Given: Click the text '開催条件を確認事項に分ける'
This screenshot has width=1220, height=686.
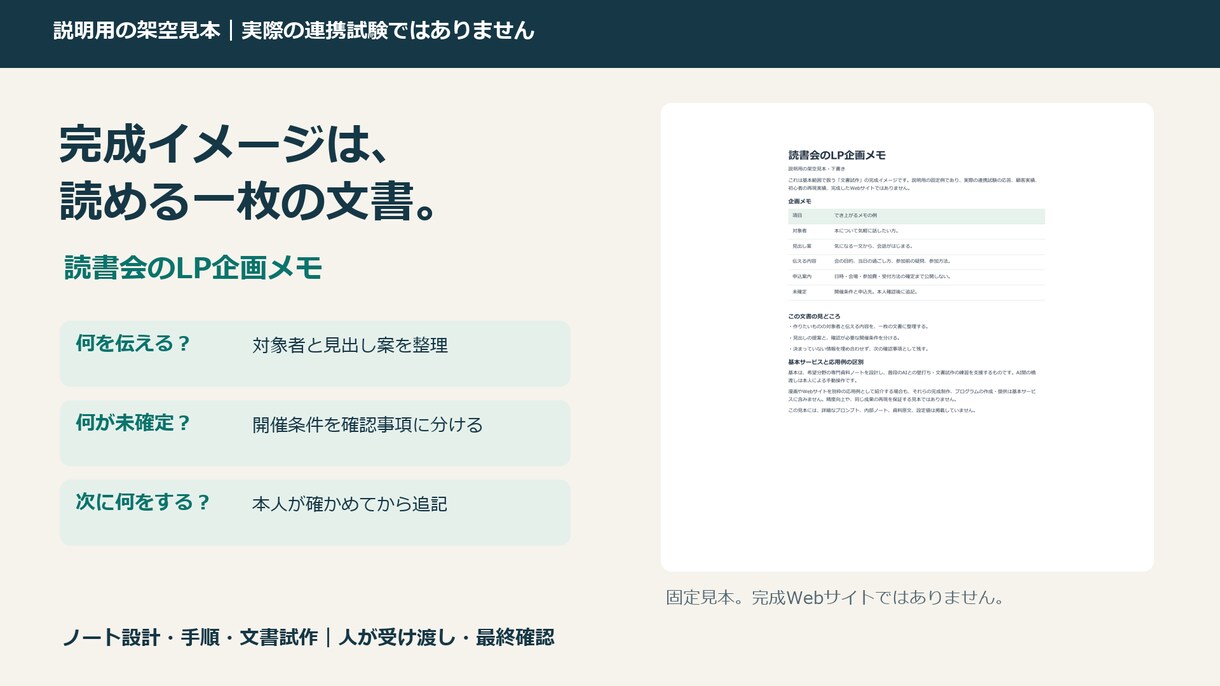Looking at the screenshot, I should click(x=368, y=424).
